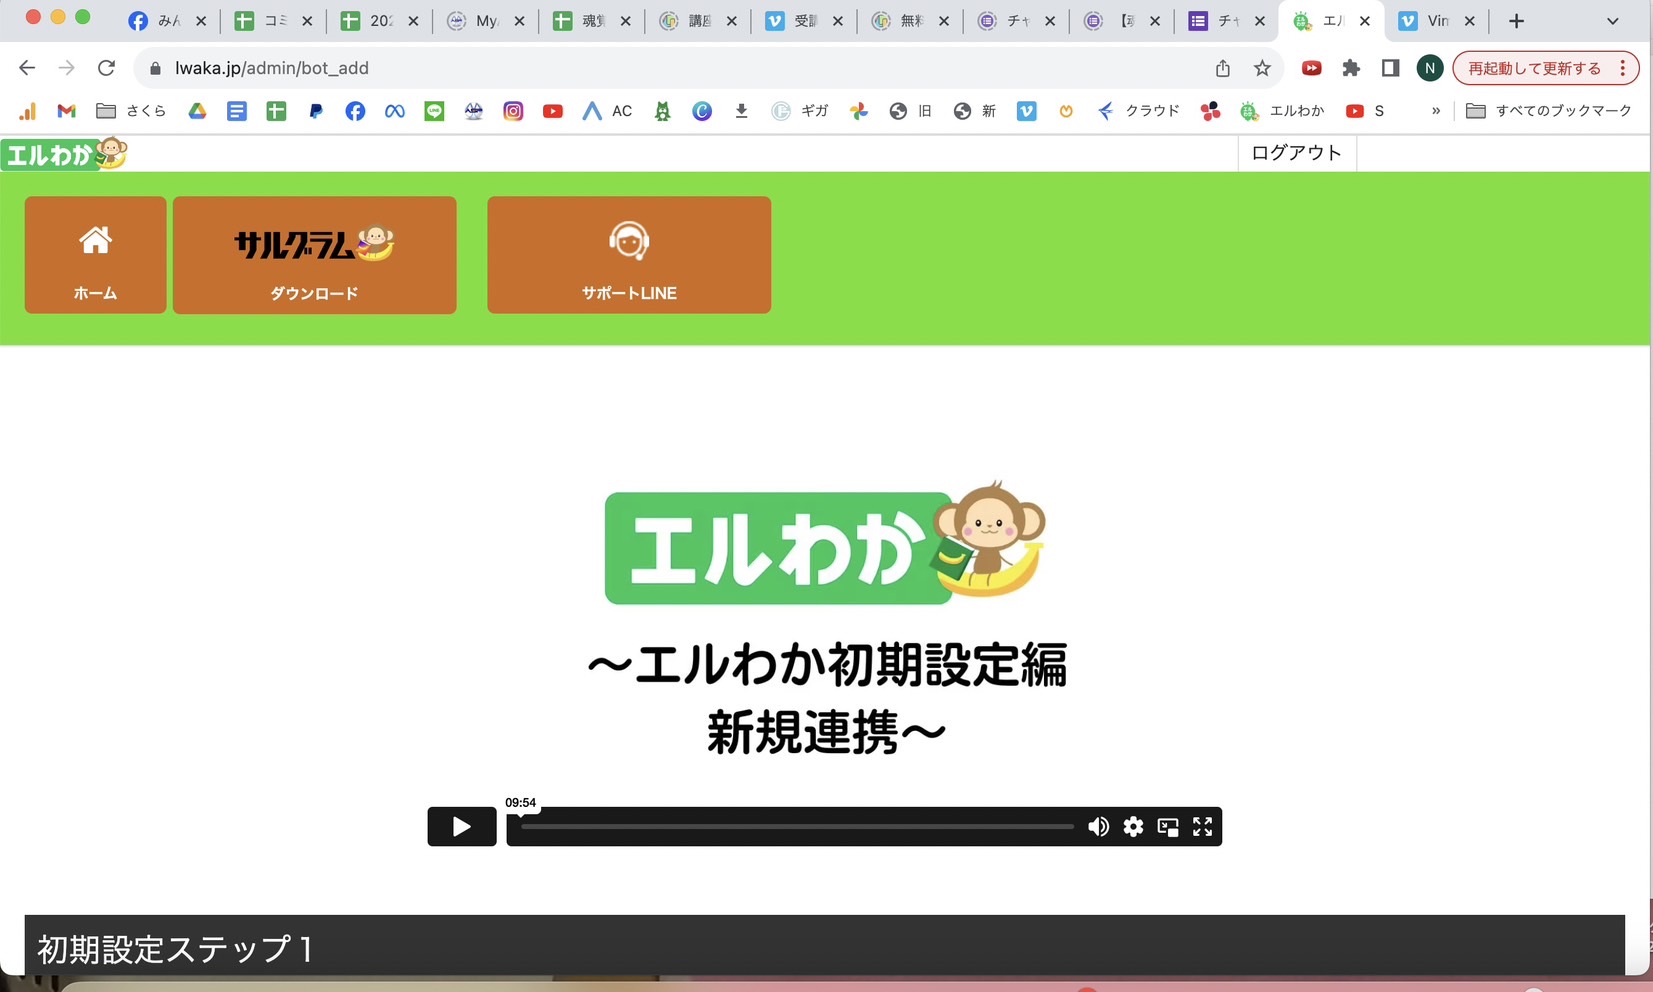Image resolution: width=1653 pixels, height=992 pixels.
Task: Open the Instagram bookmark
Action: coord(513,111)
